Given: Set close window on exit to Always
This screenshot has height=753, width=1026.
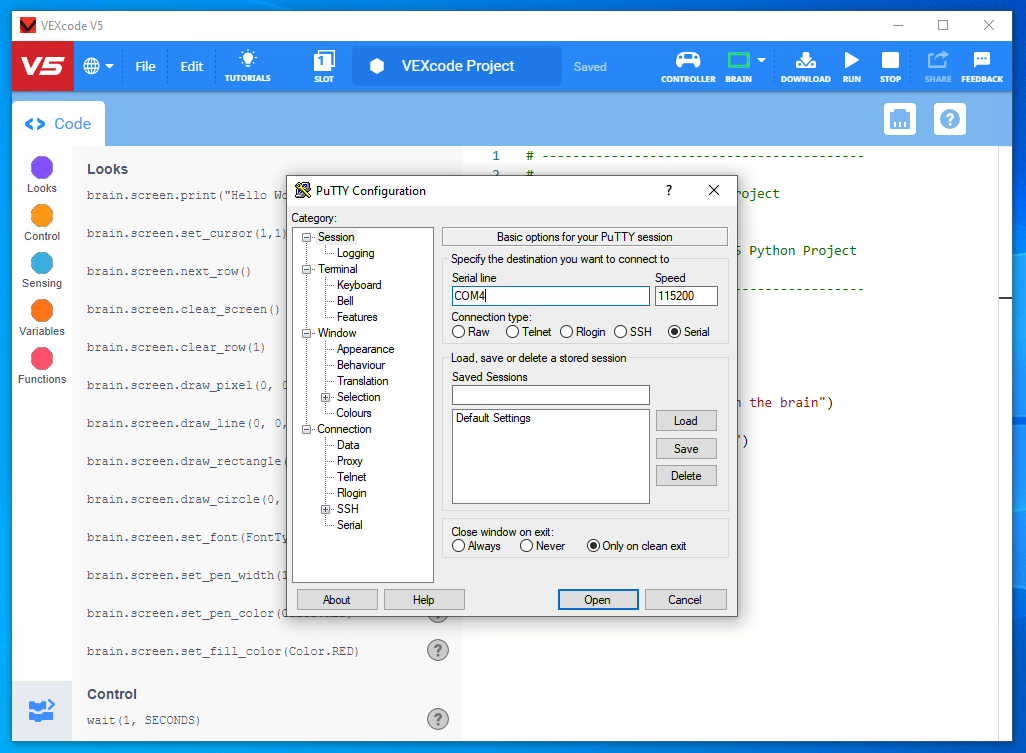Looking at the screenshot, I should [459, 546].
